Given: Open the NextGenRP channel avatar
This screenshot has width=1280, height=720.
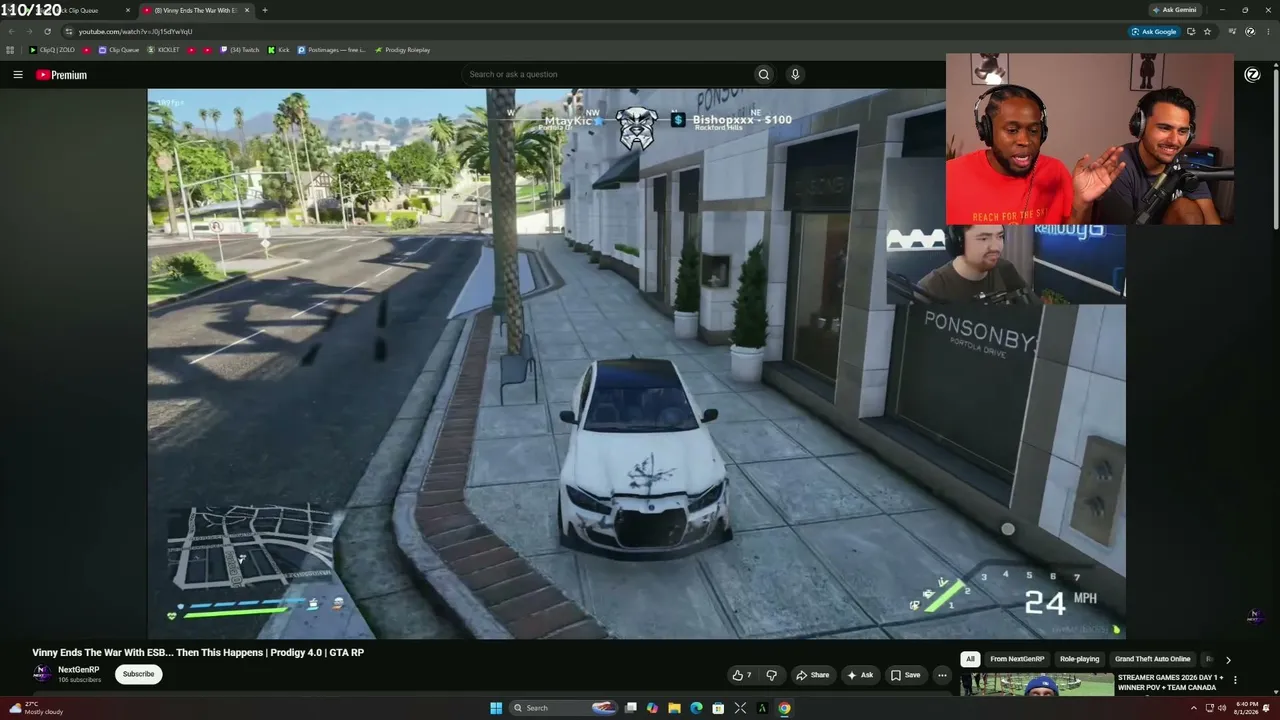Looking at the screenshot, I should click(x=42, y=674).
